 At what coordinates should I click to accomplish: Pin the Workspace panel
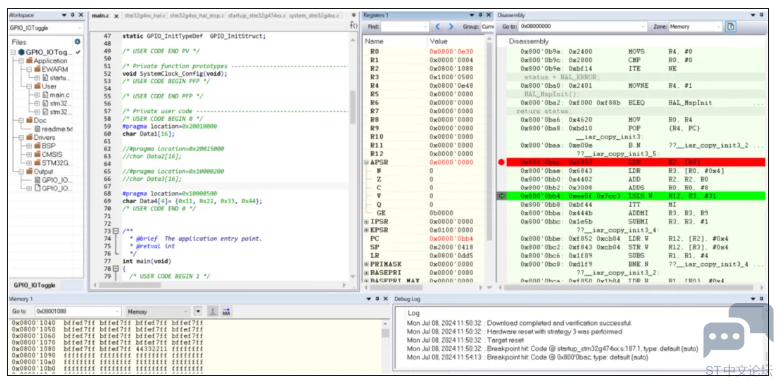[x=73, y=15]
